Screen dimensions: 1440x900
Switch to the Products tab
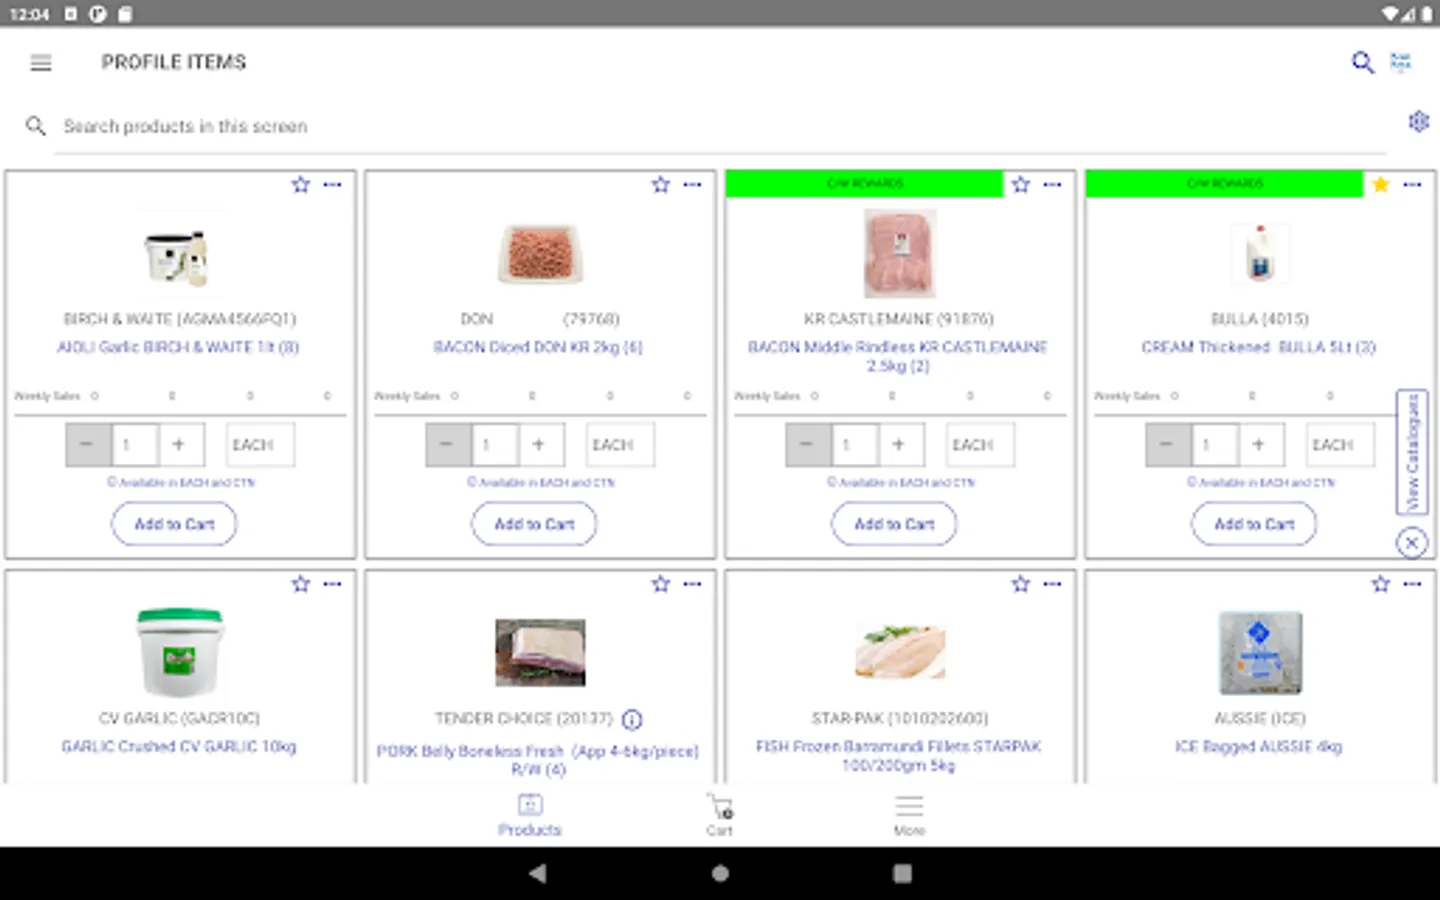[530, 815]
